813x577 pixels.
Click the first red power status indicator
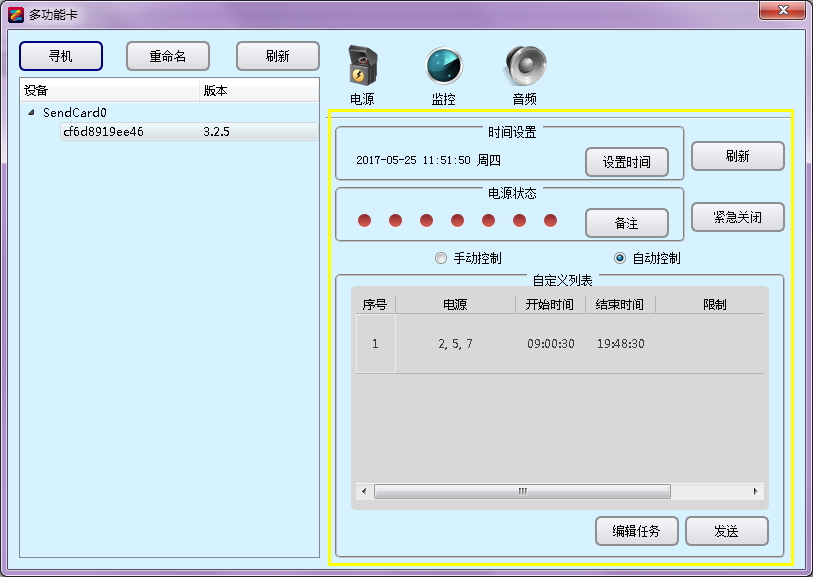tap(364, 220)
